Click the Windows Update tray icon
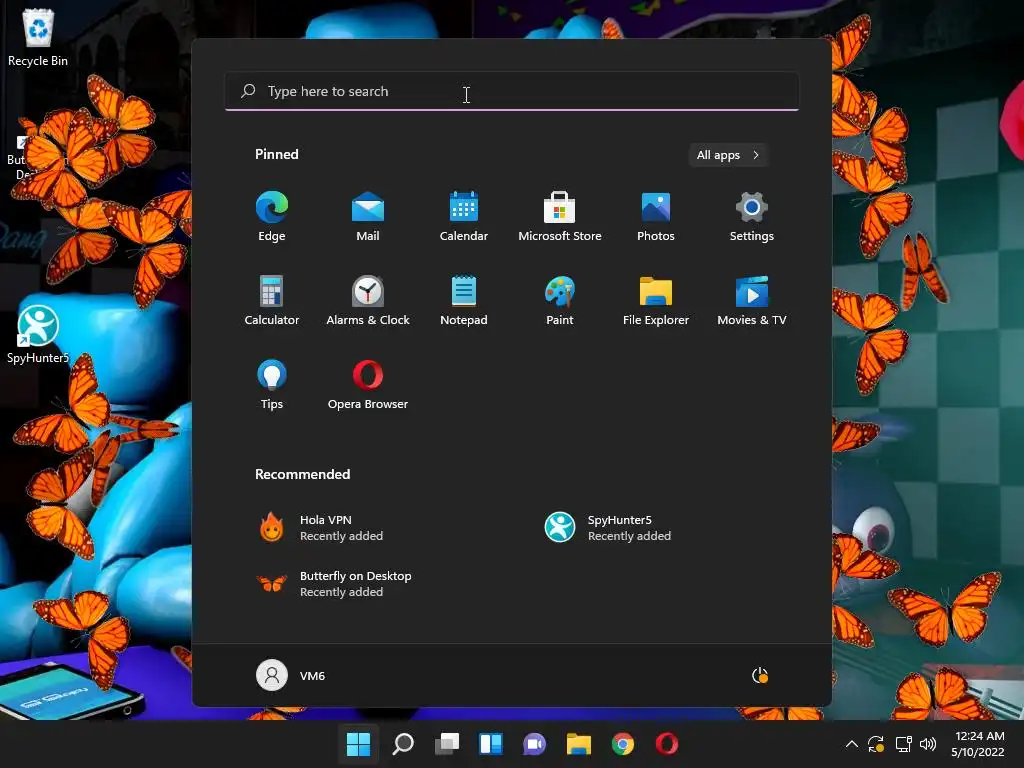This screenshot has width=1024, height=768. tap(876, 744)
